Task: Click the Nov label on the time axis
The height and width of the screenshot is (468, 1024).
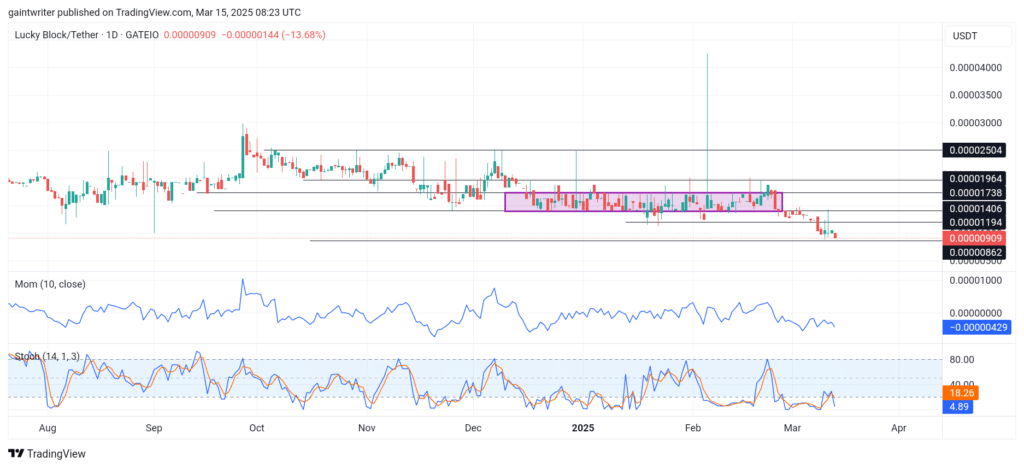Action: (x=367, y=428)
